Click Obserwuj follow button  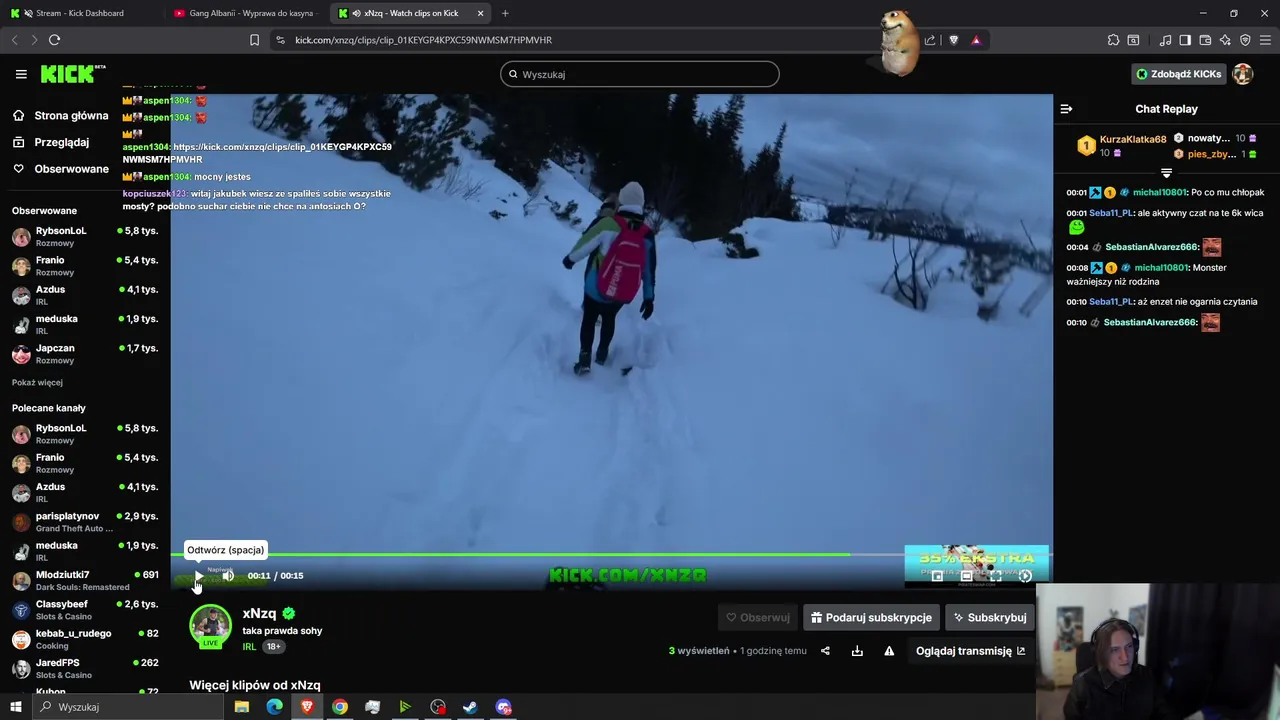[758, 618]
